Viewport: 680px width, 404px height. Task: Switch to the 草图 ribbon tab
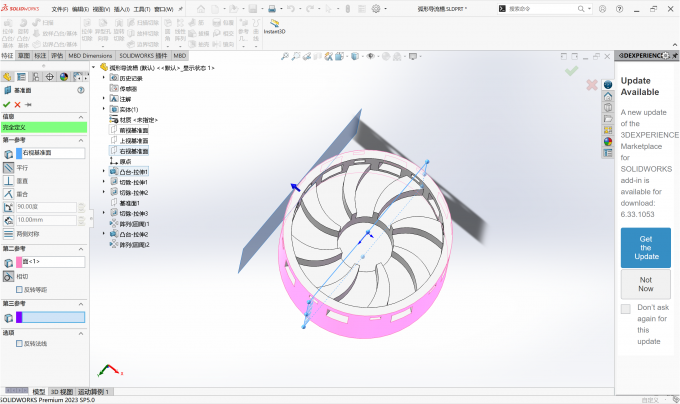click(x=24, y=55)
